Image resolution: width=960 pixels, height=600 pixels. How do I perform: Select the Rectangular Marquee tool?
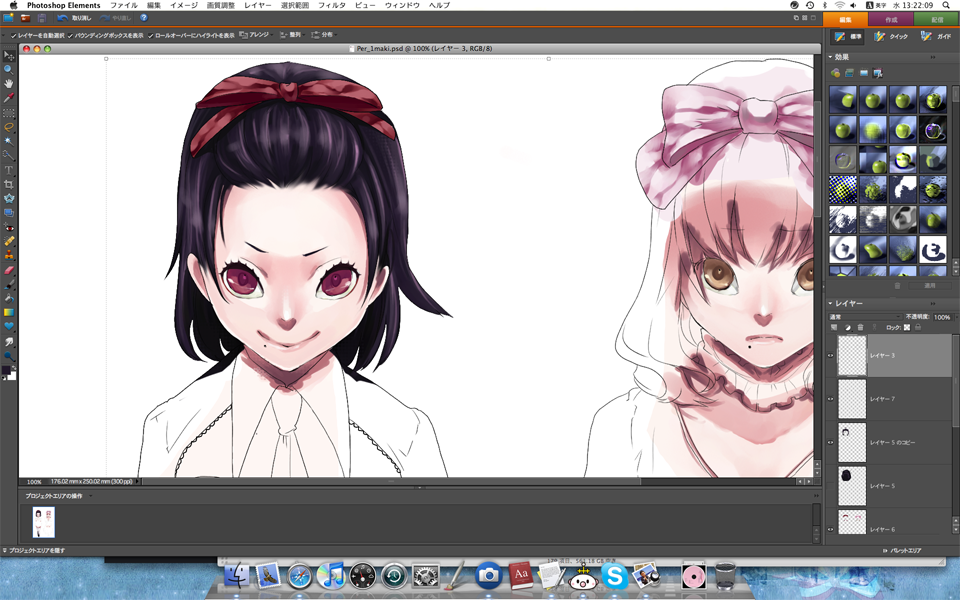9,113
